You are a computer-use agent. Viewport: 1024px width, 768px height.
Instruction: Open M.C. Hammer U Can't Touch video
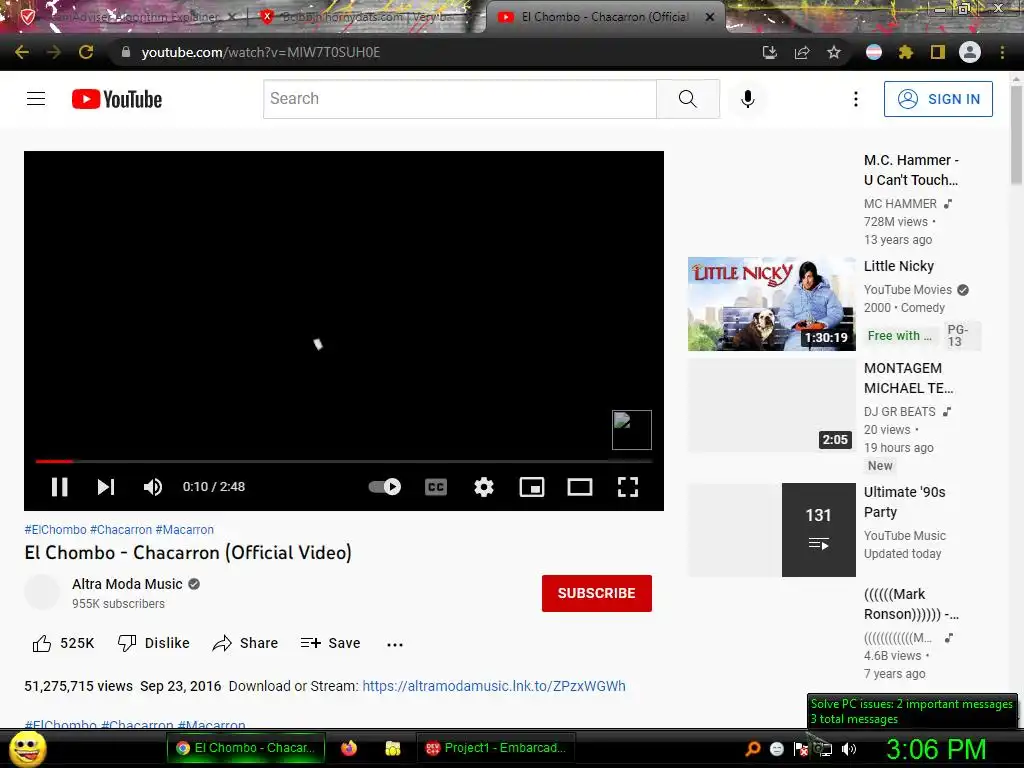[911, 170]
